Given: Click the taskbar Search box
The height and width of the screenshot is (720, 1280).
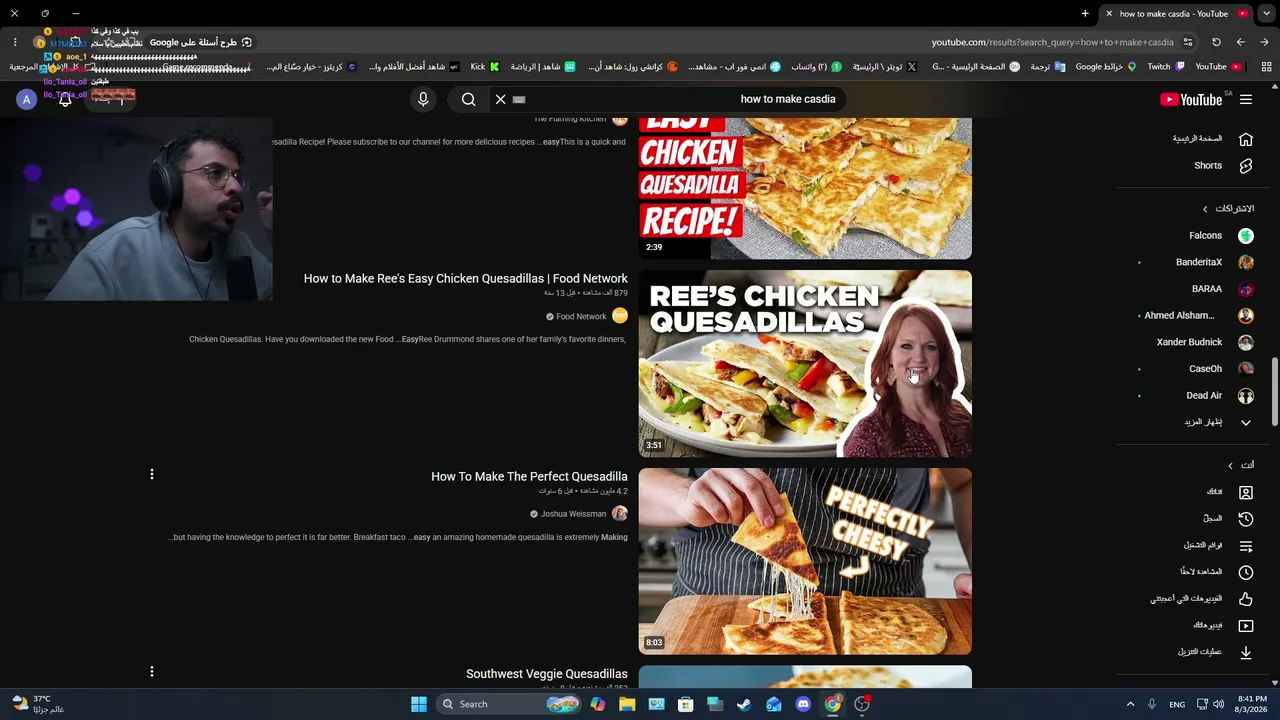Looking at the screenshot, I should 511,704.
